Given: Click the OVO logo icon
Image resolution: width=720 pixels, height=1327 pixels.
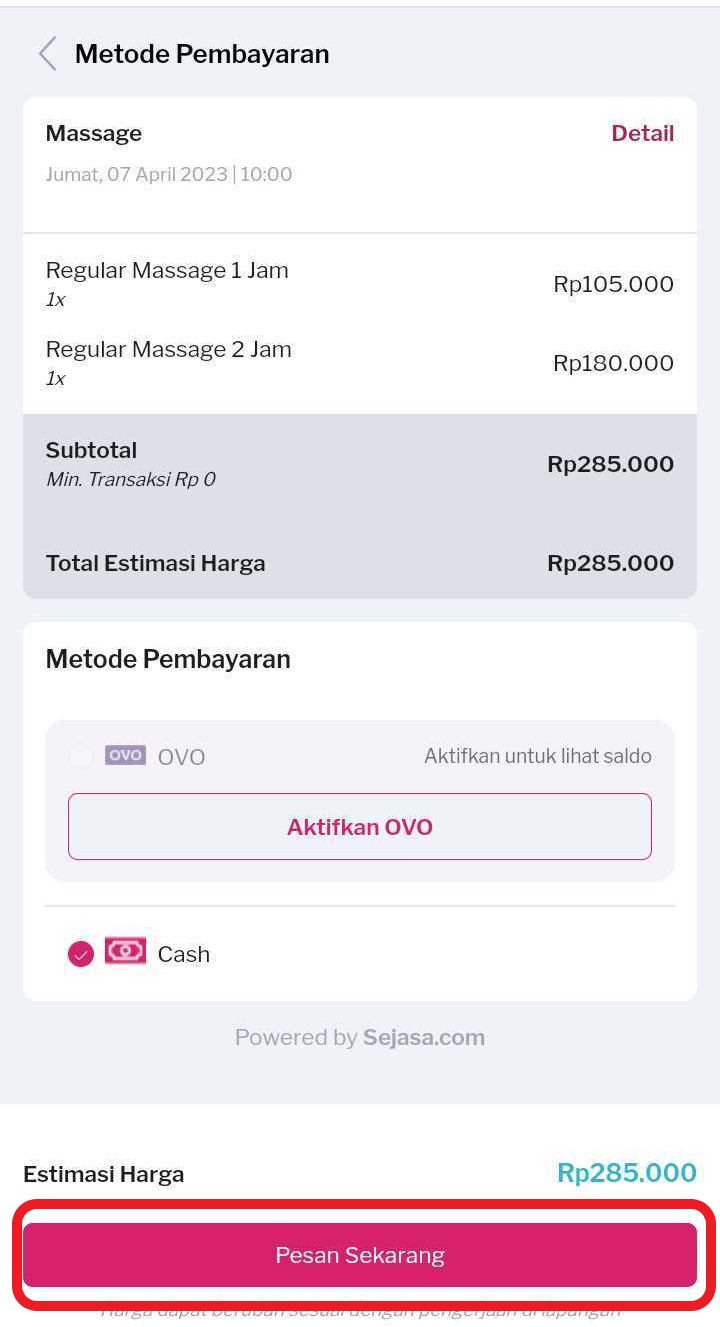Looking at the screenshot, I should point(125,755).
